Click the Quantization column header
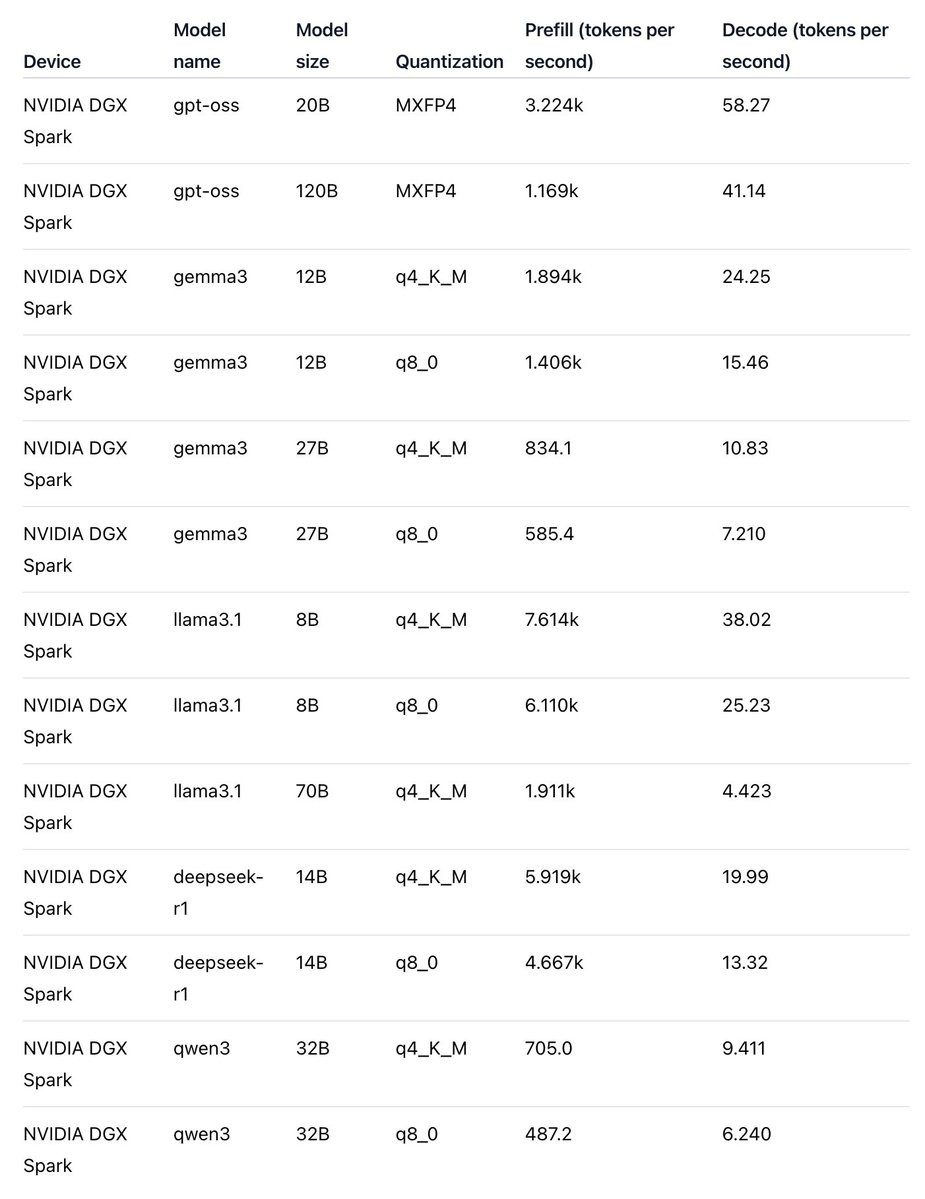Screen dimensions: 925x1199 [450, 62]
